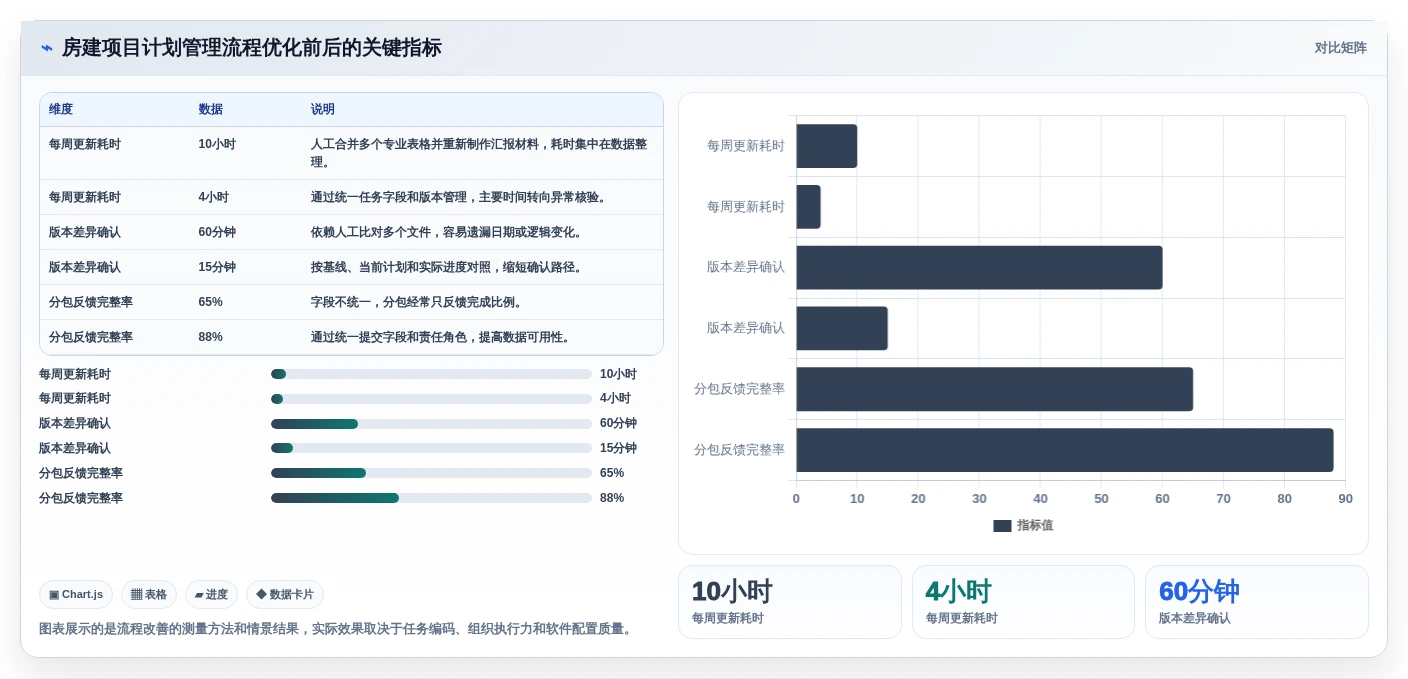This screenshot has height=679, width=1408.
Task: Click the progress bar labeled 60分钟
Action: 431,424
